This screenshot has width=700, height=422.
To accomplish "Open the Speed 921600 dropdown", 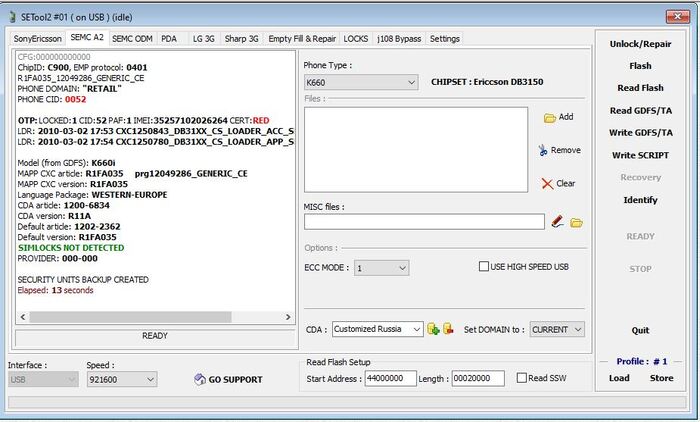I will 122,380.
